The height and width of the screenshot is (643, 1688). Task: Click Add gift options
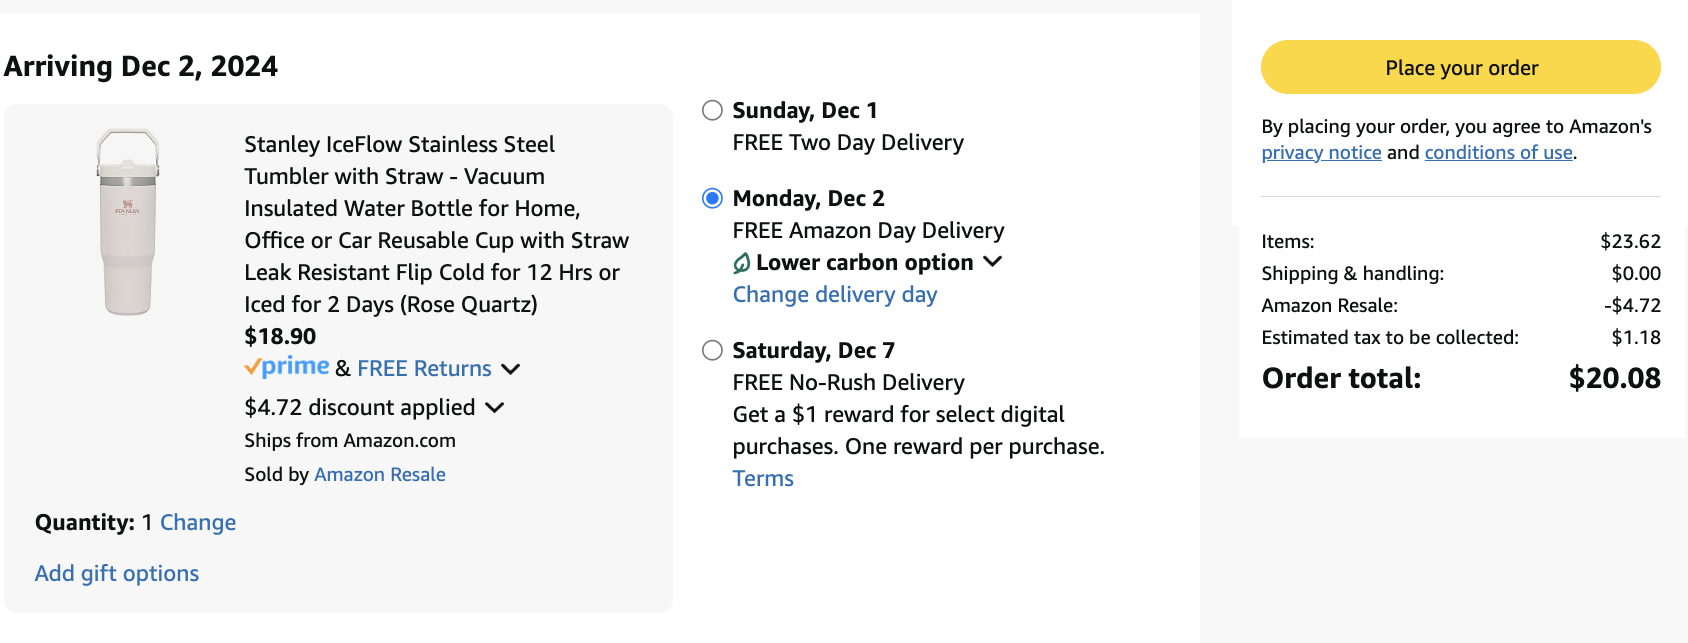[x=116, y=573]
